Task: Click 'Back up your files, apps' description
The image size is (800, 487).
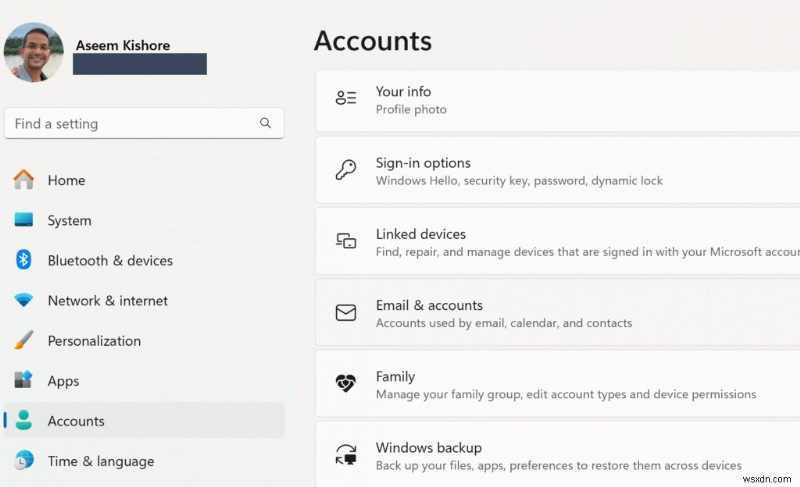Action: [559, 465]
